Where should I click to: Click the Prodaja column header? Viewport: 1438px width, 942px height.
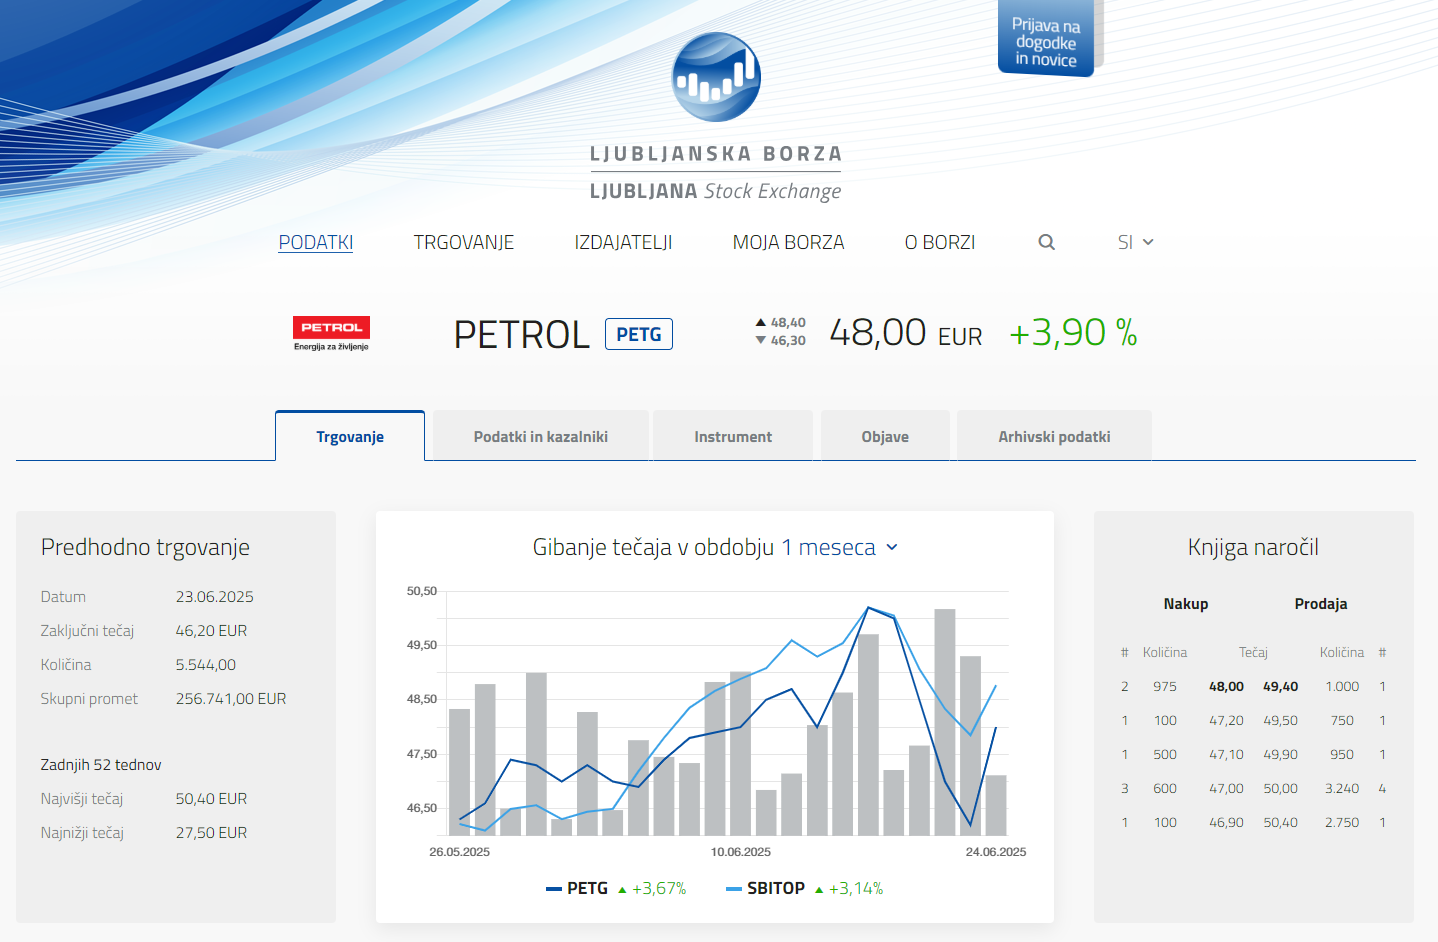(x=1321, y=604)
